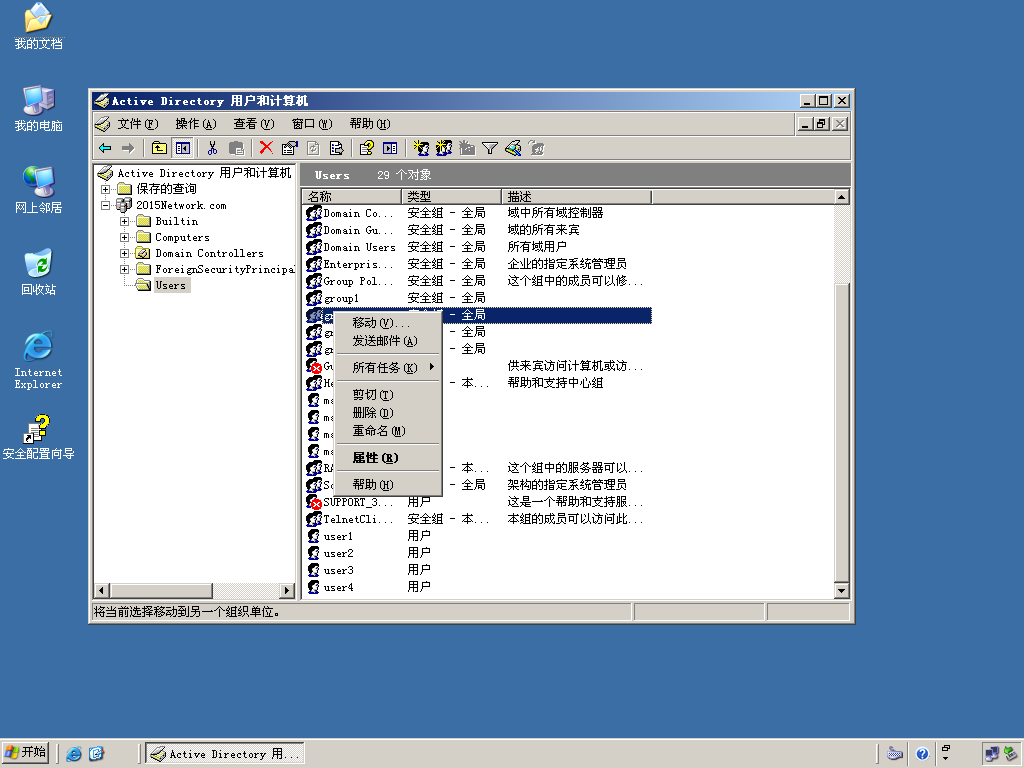The height and width of the screenshot is (768, 1024).
Task: Sort by the 类型 column header
Action: pyautogui.click(x=452, y=197)
